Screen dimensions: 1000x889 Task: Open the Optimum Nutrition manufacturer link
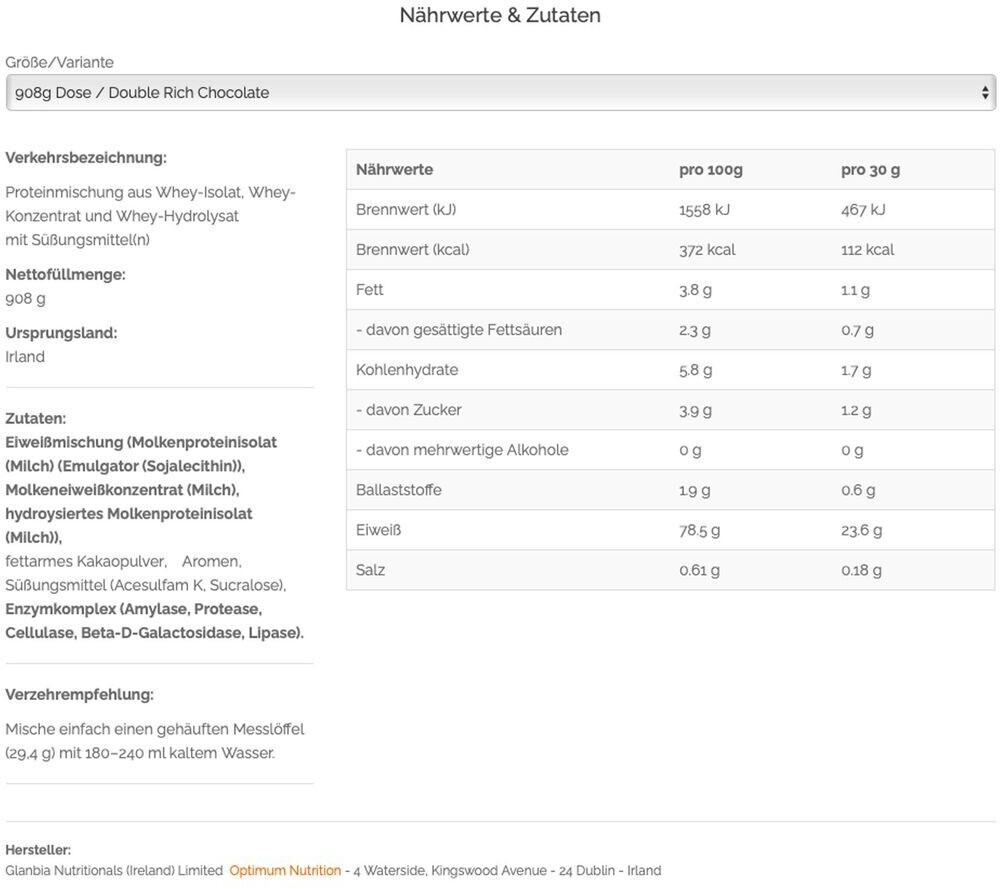[x=285, y=871]
